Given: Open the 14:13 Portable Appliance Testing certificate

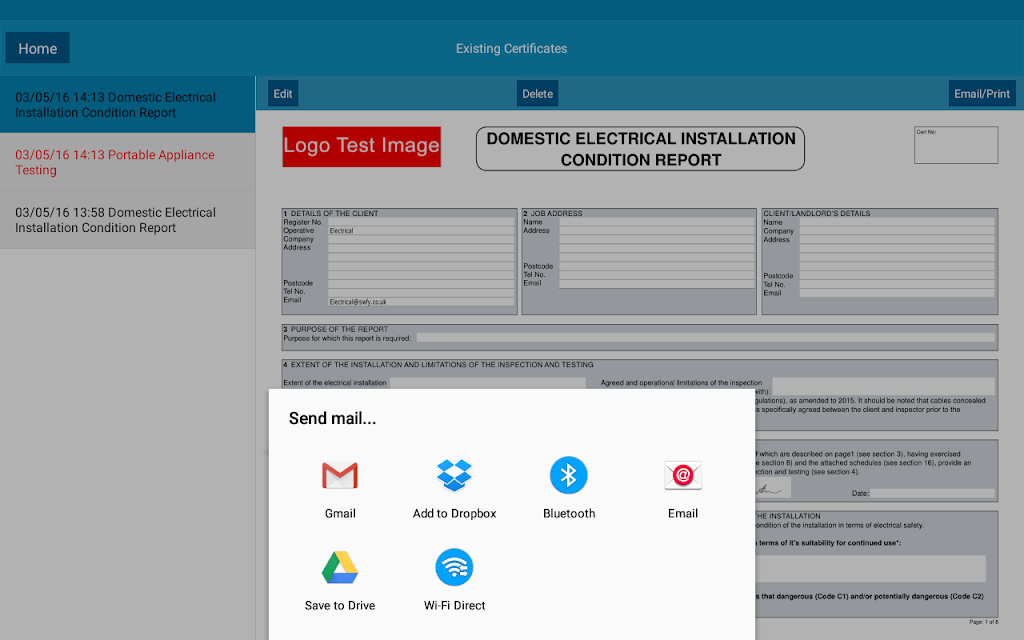Looking at the screenshot, I should pos(127,162).
